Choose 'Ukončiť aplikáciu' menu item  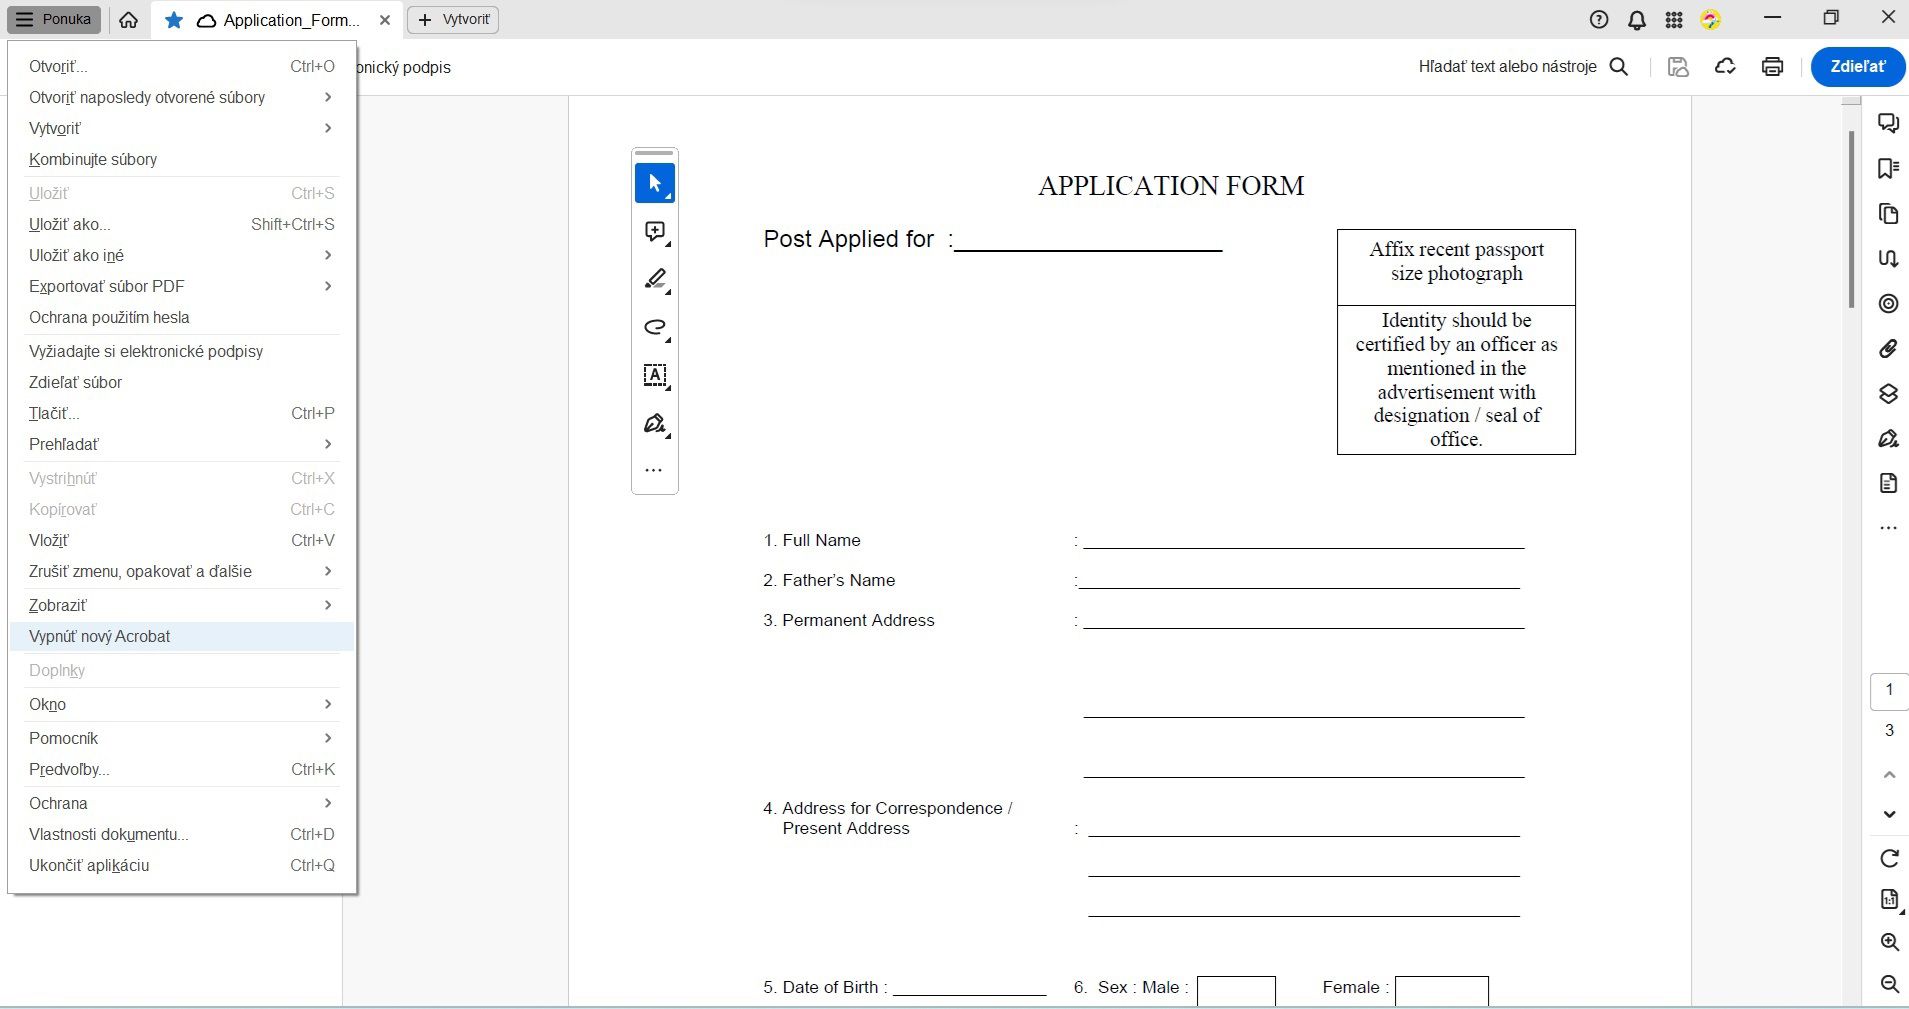point(182,865)
